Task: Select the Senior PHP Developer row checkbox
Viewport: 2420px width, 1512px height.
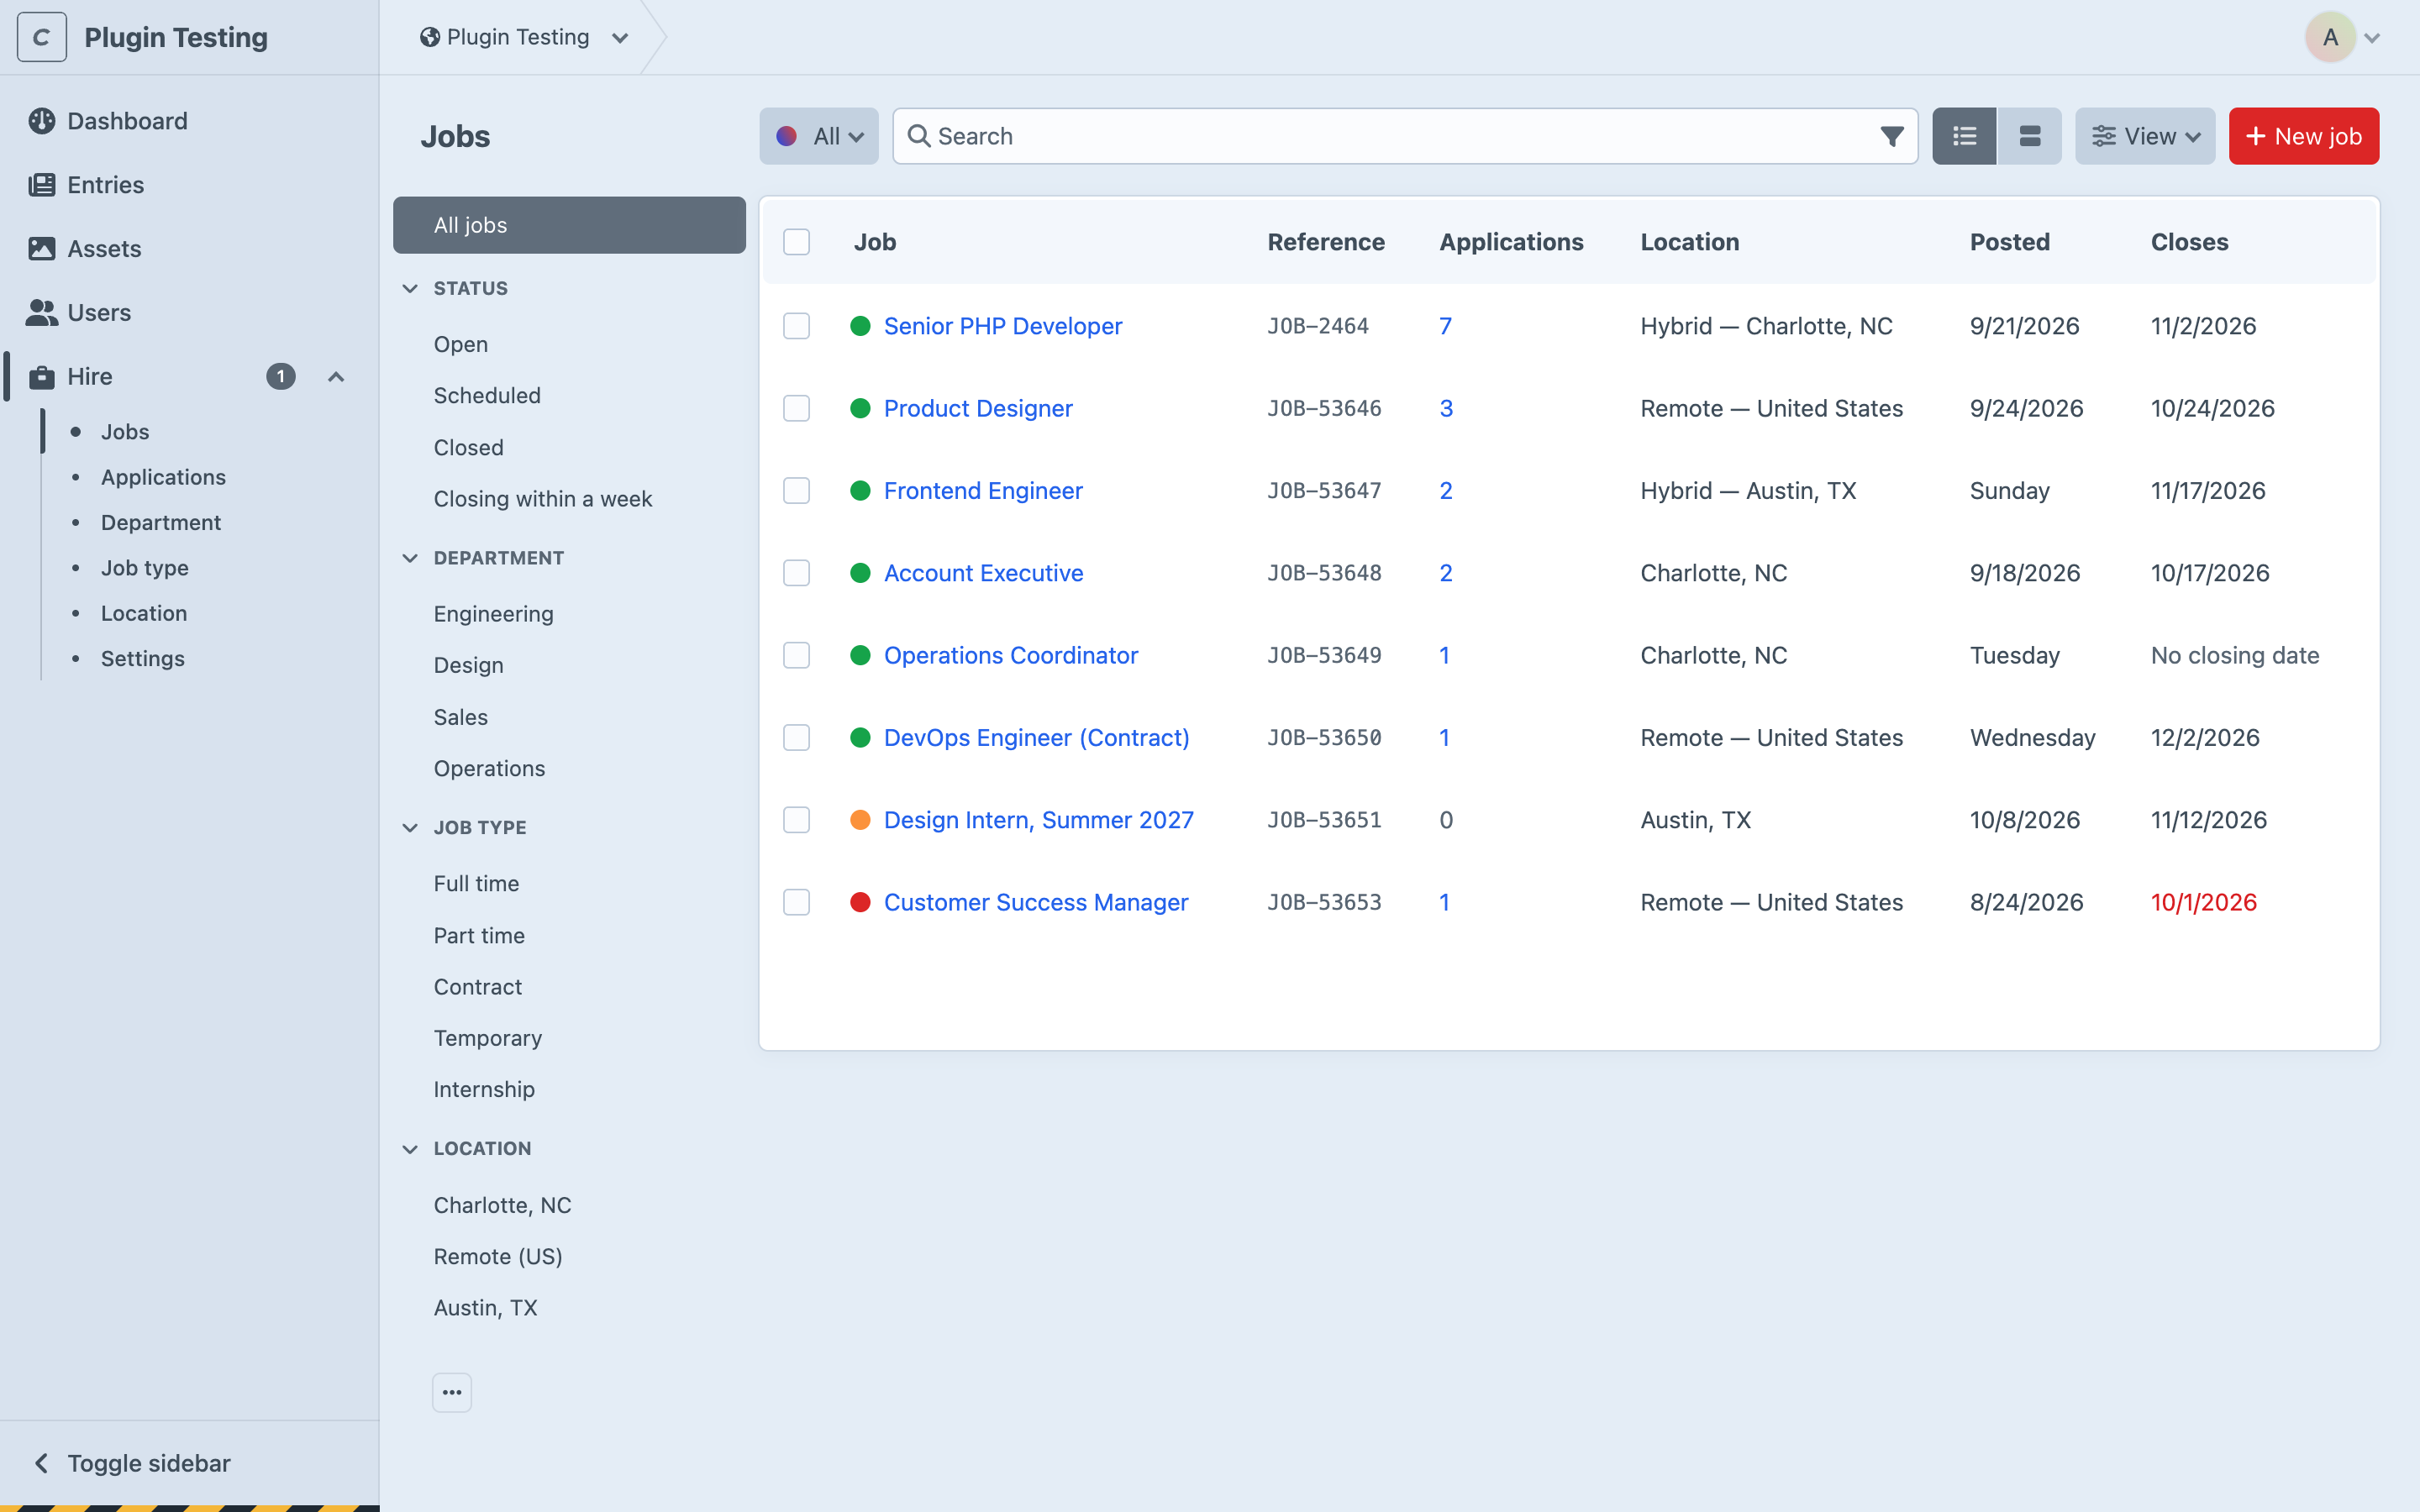Action: pos(796,326)
